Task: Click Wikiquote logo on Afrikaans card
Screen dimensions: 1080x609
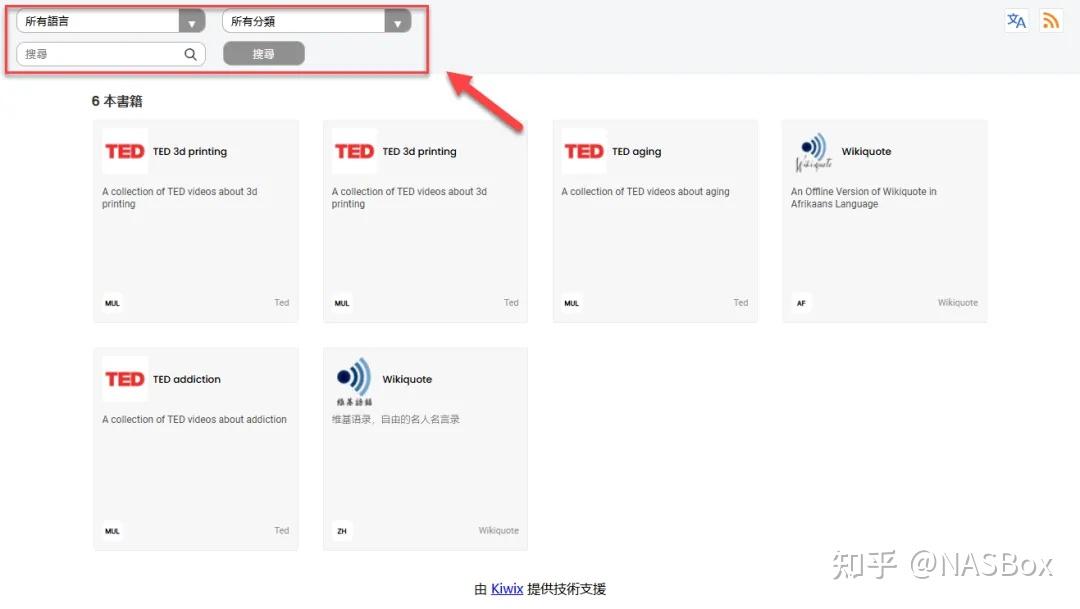Action: click(x=813, y=152)
